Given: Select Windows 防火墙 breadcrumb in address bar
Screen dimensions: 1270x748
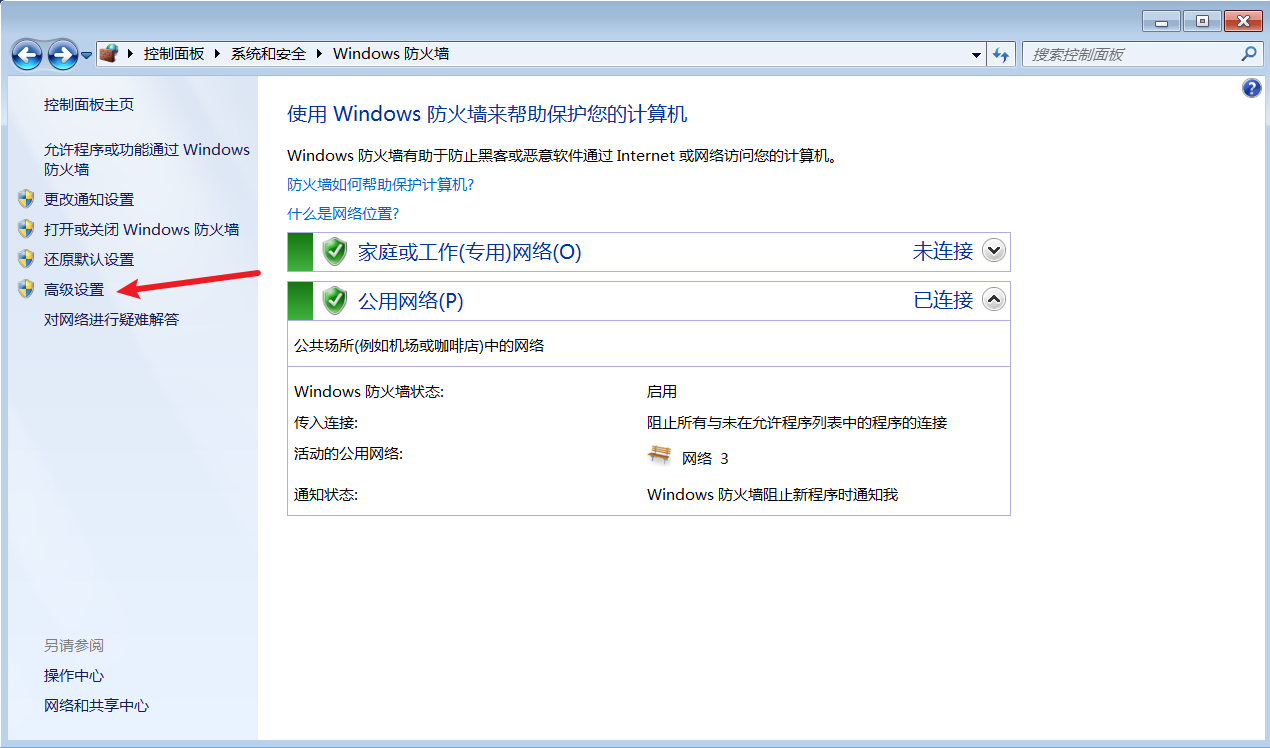Looking at the screenshot, I should (391, 54).
